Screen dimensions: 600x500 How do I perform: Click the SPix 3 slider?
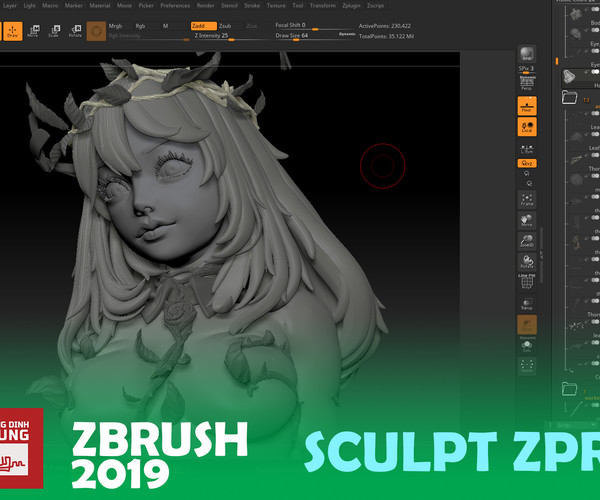click(x=527, y=69)
